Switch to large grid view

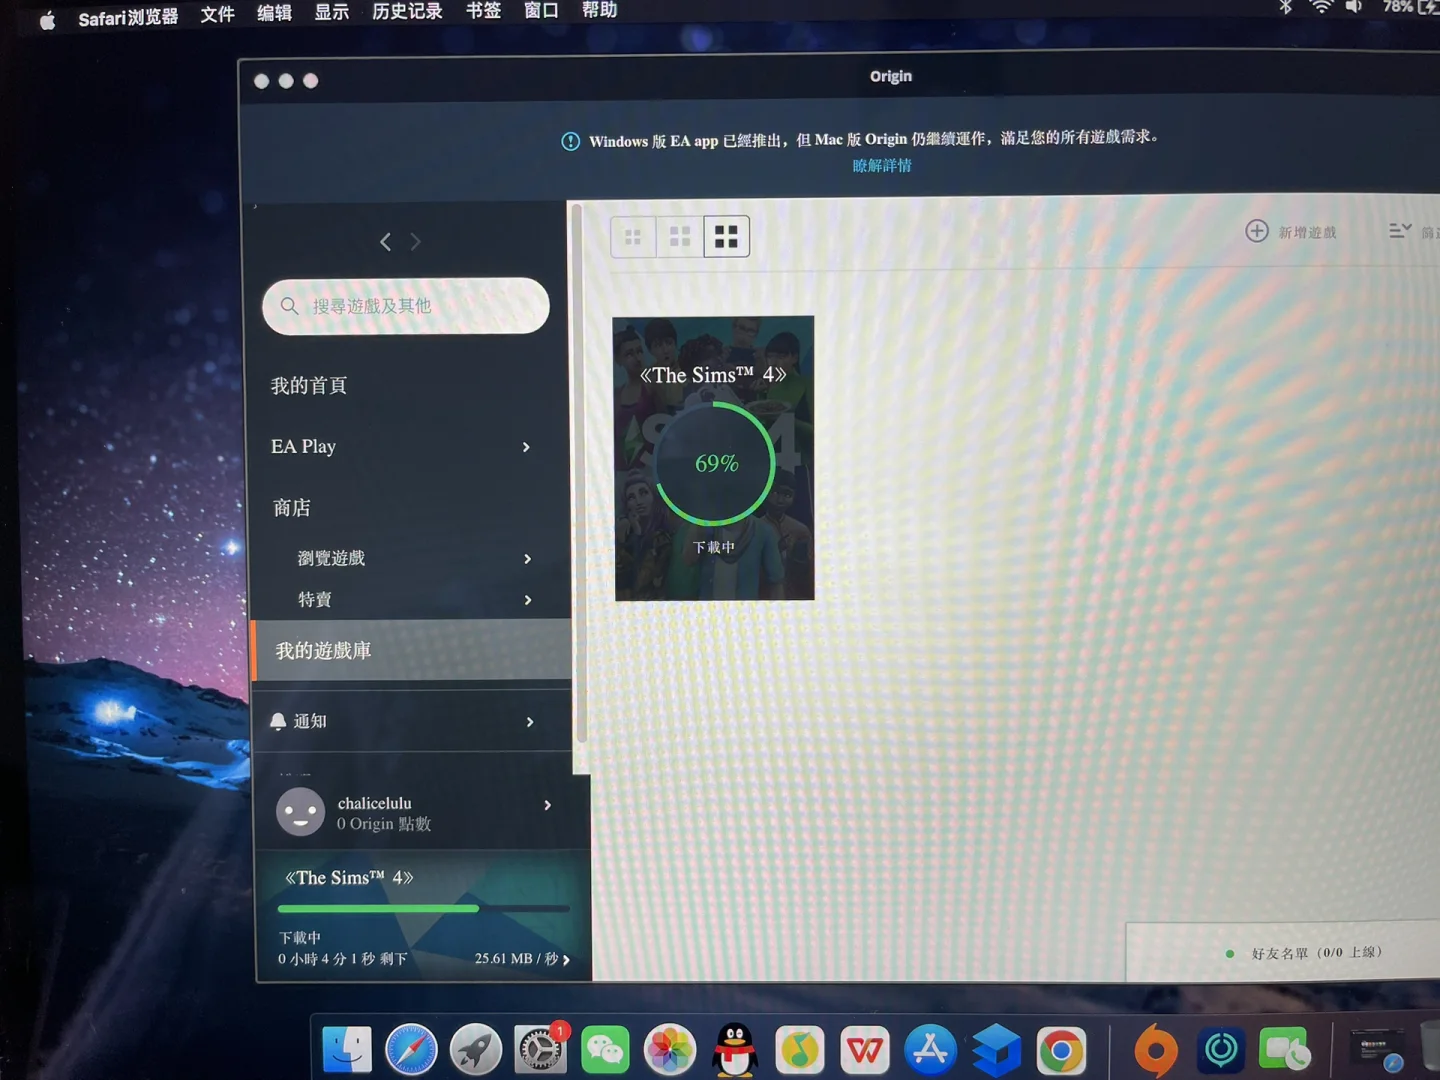(x=727, y=237)
